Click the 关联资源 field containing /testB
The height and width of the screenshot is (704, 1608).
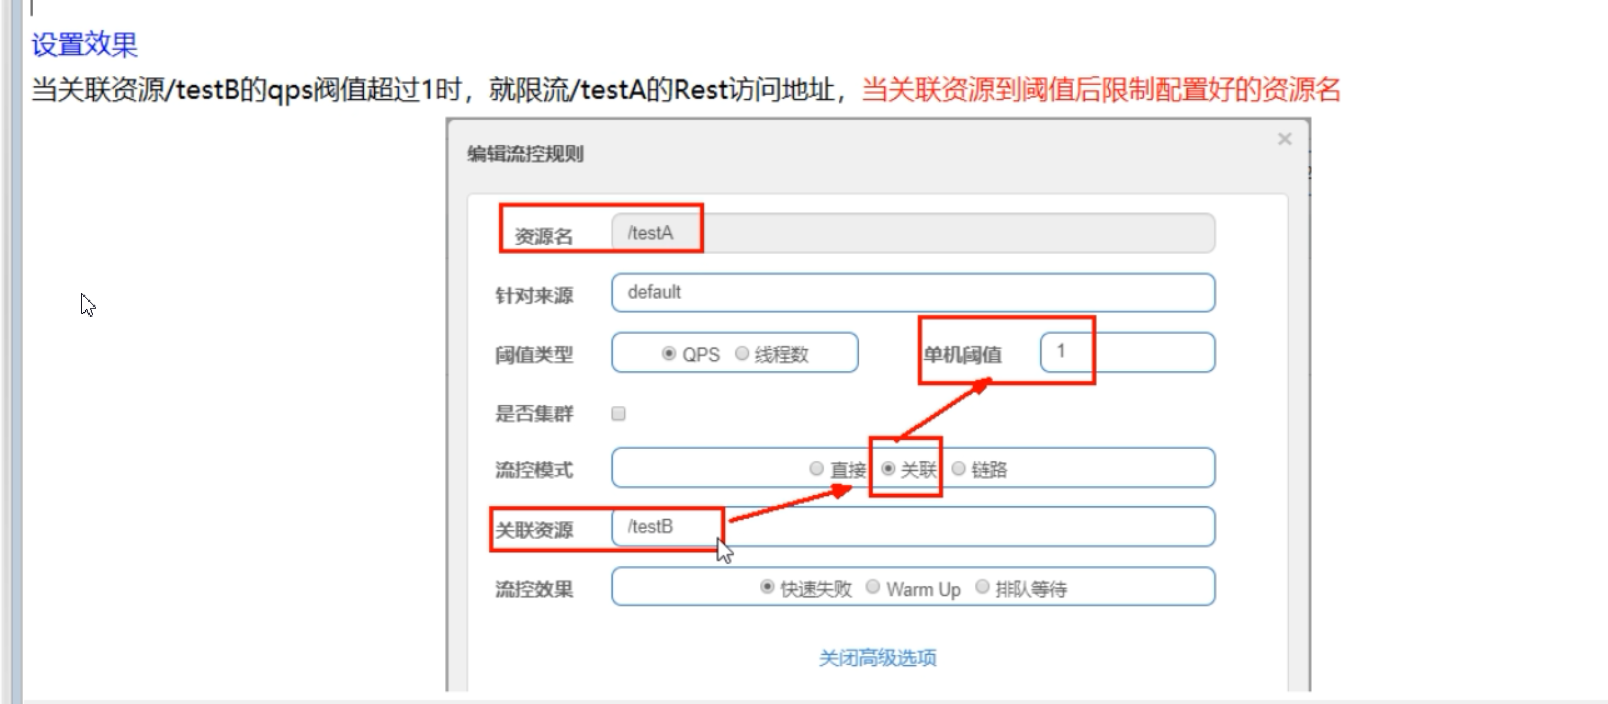coord(913,527)
